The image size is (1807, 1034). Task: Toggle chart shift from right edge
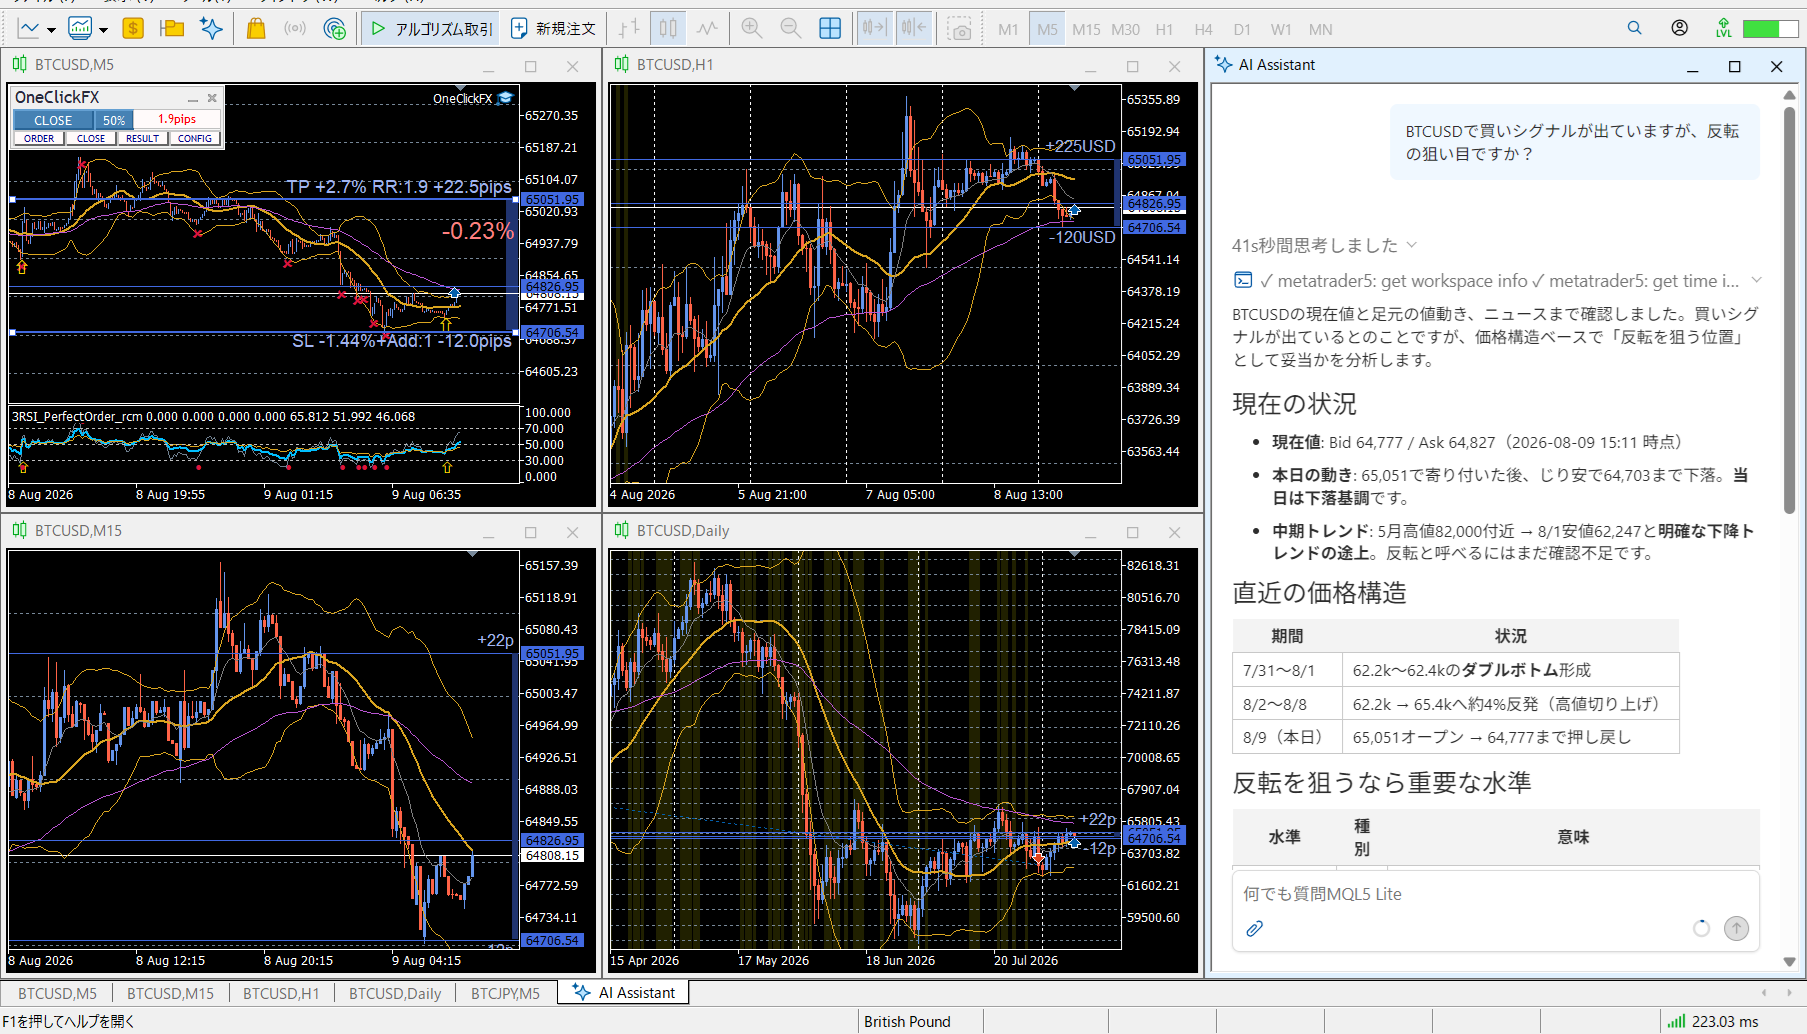point(914,29)
